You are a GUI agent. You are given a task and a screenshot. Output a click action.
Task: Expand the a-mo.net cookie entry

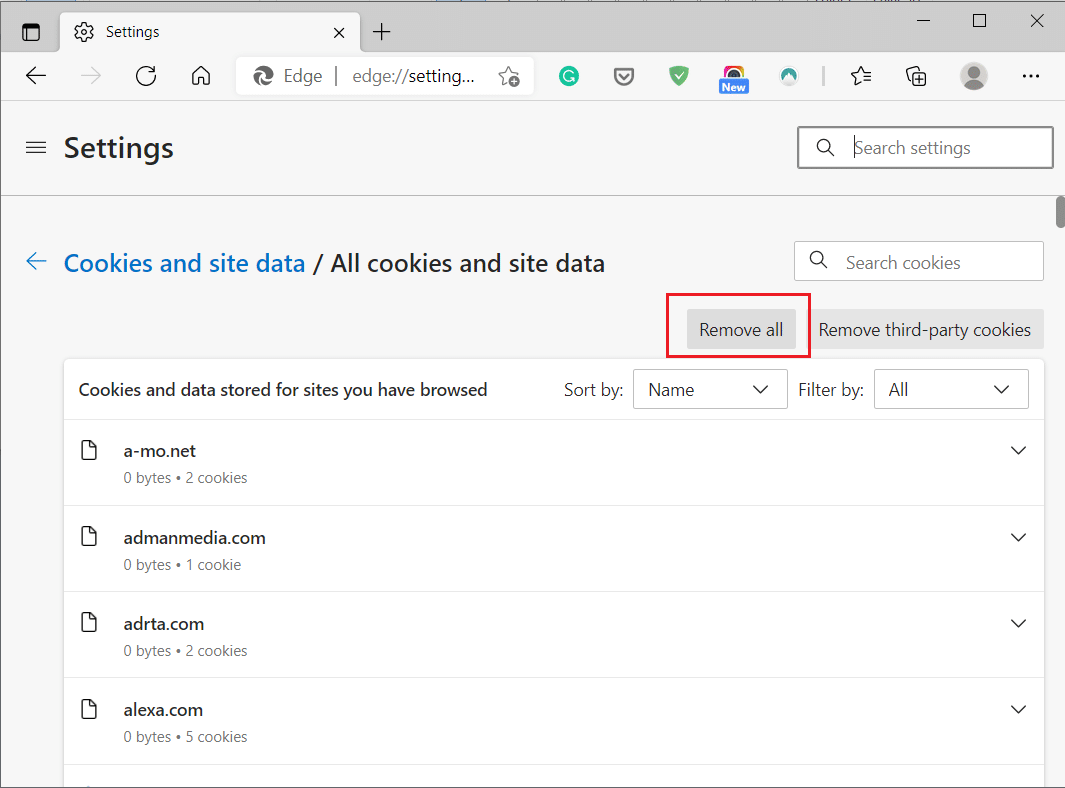click(1018, 450)
